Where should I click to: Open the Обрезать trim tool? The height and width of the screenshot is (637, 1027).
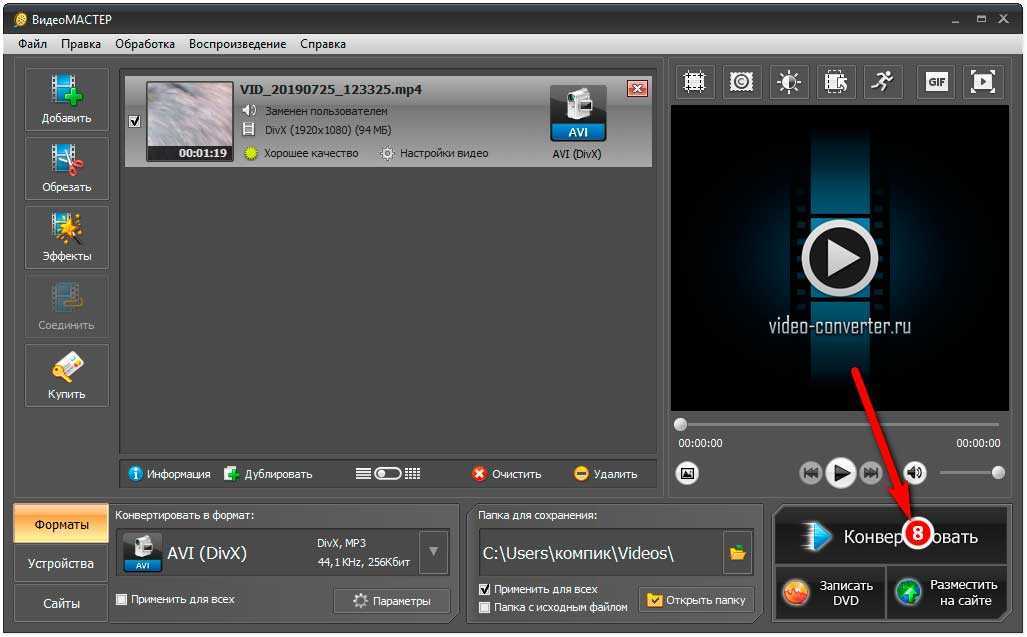67,168
